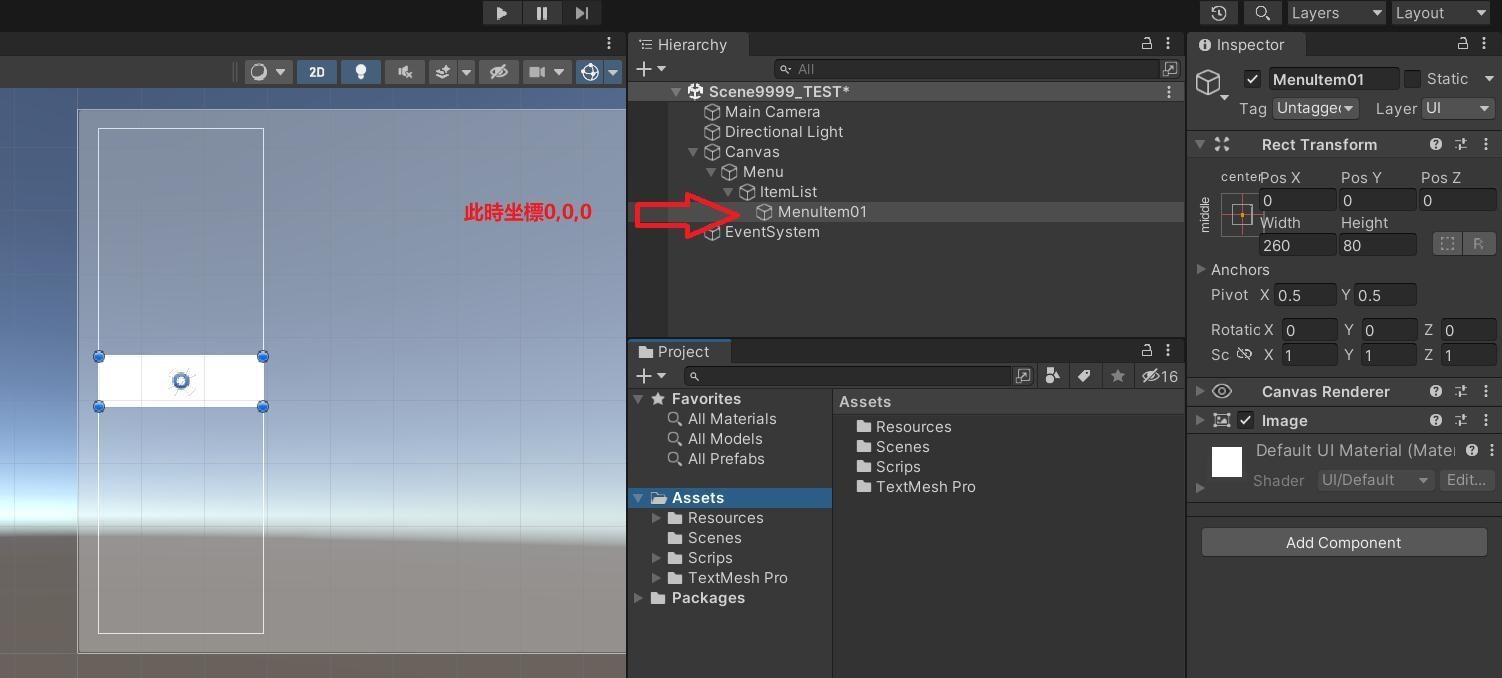
Task: Click the Add Component button
Action: (1343, 542)
